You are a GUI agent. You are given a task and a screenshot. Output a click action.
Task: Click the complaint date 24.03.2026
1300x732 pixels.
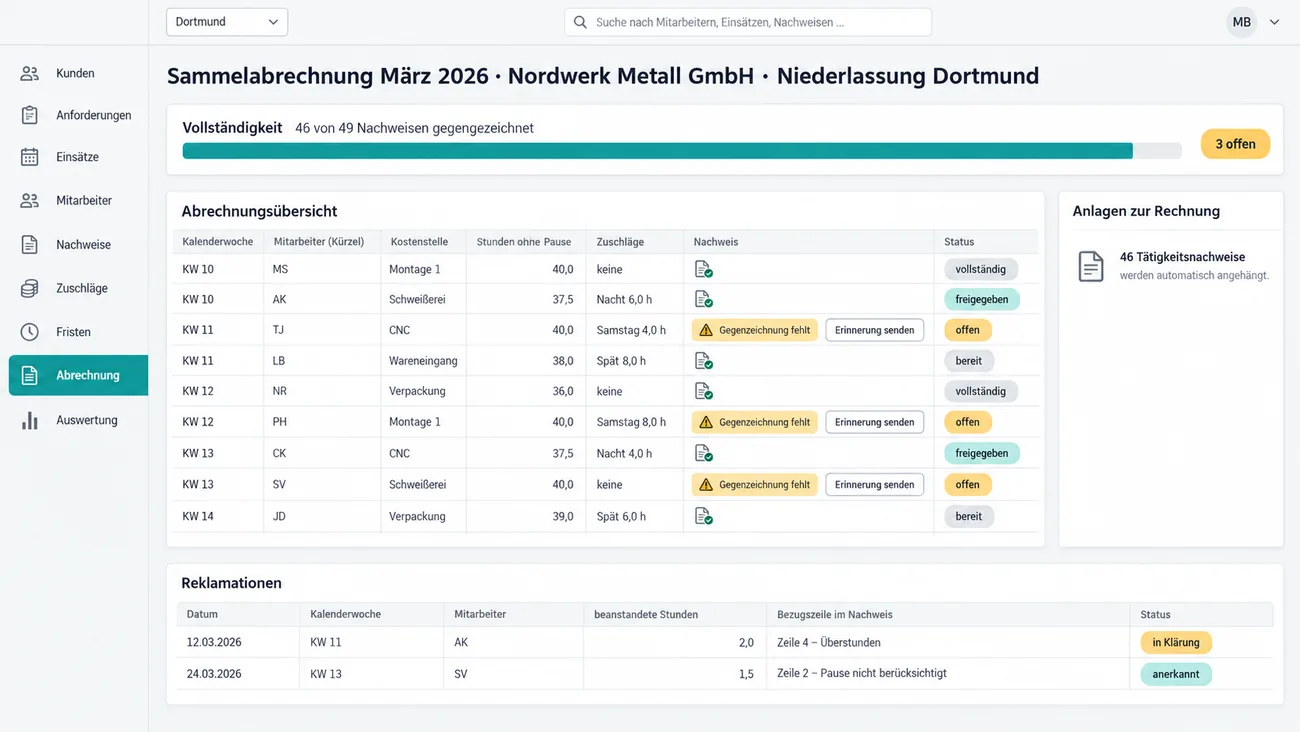214,674
